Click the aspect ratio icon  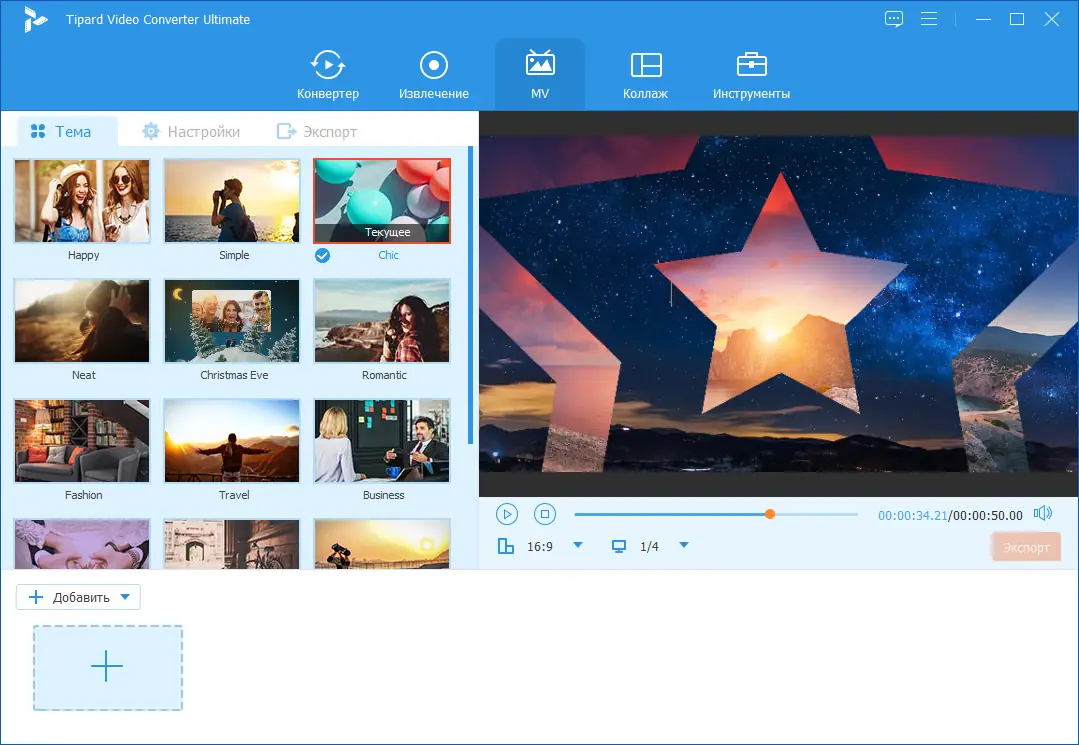[506, 546]
